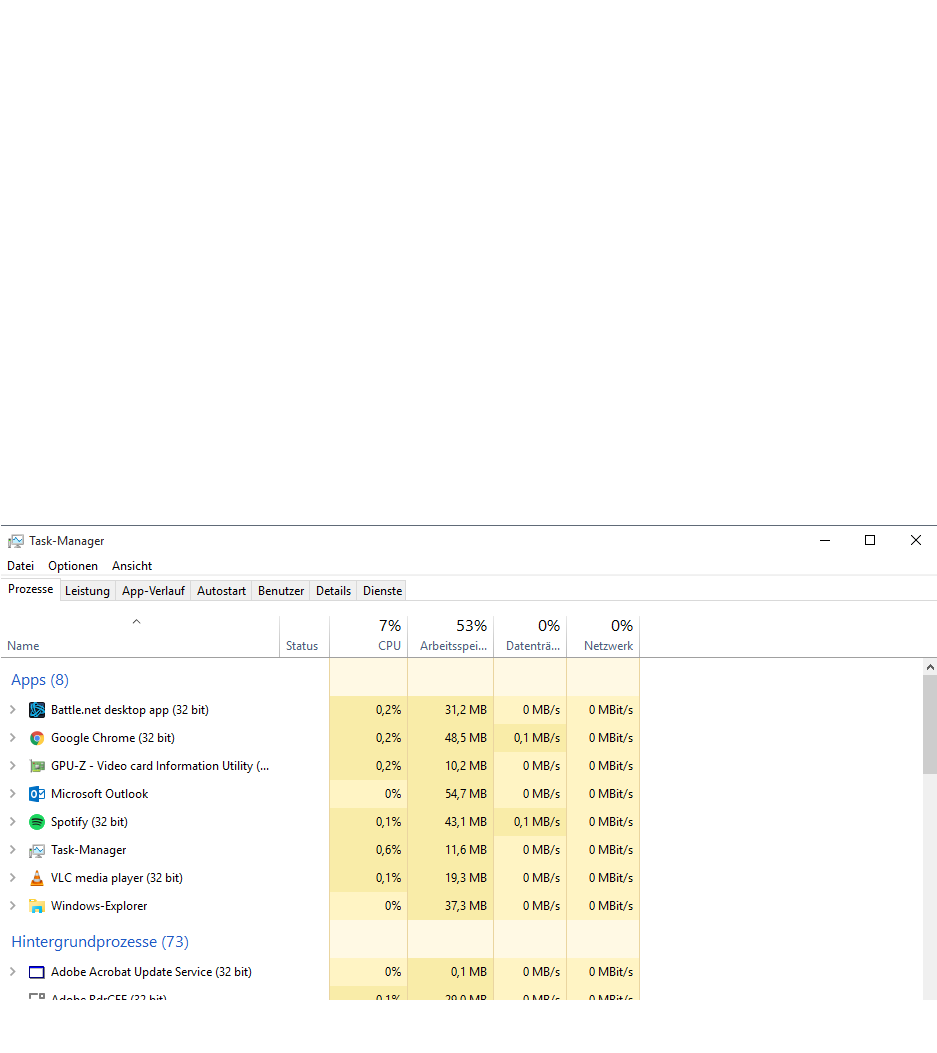Click the Windows-Explorer folder icon
Viewport: 937px width, 1053px height.
(37, 906)
